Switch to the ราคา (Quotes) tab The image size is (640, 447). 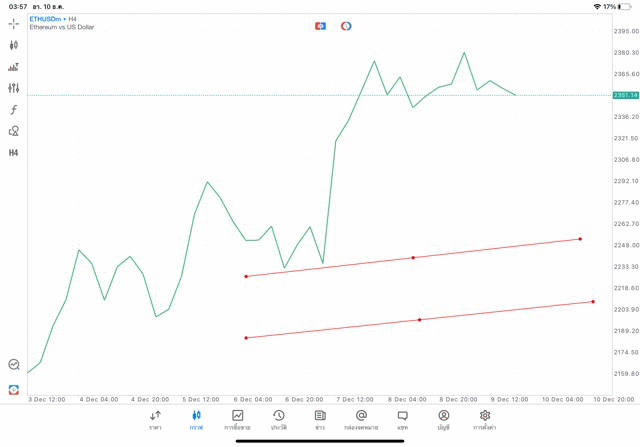click(x=155, y=420)
